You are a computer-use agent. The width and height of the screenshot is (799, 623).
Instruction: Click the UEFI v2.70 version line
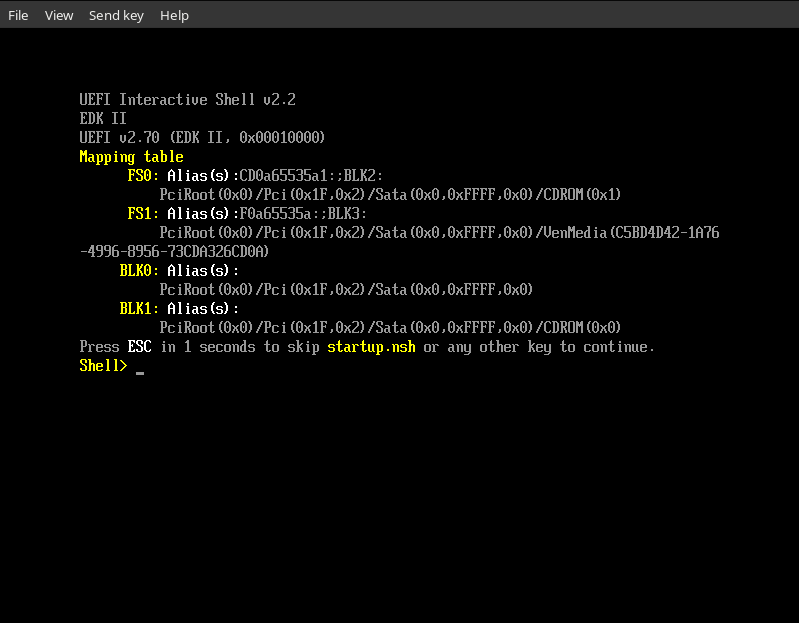coord(202,138)
